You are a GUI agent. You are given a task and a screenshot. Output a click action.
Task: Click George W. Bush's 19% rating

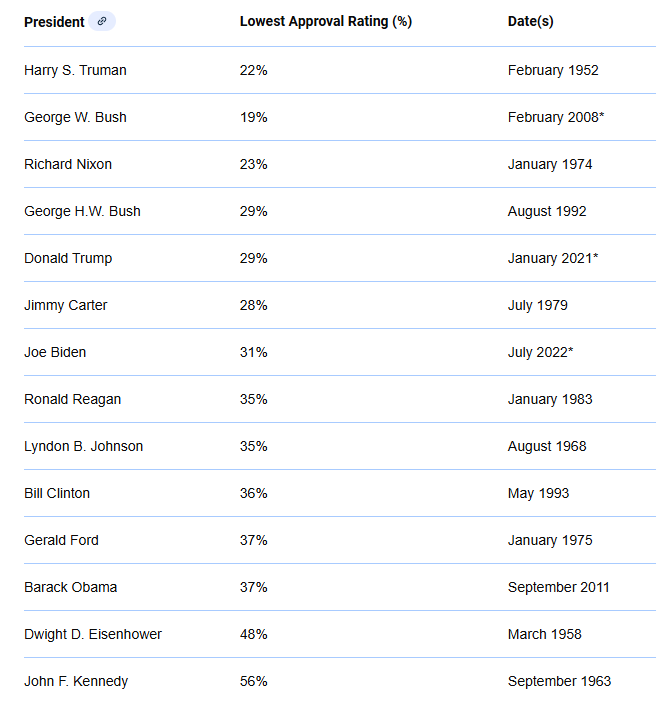pyautogui.click(x=253, y=117)
